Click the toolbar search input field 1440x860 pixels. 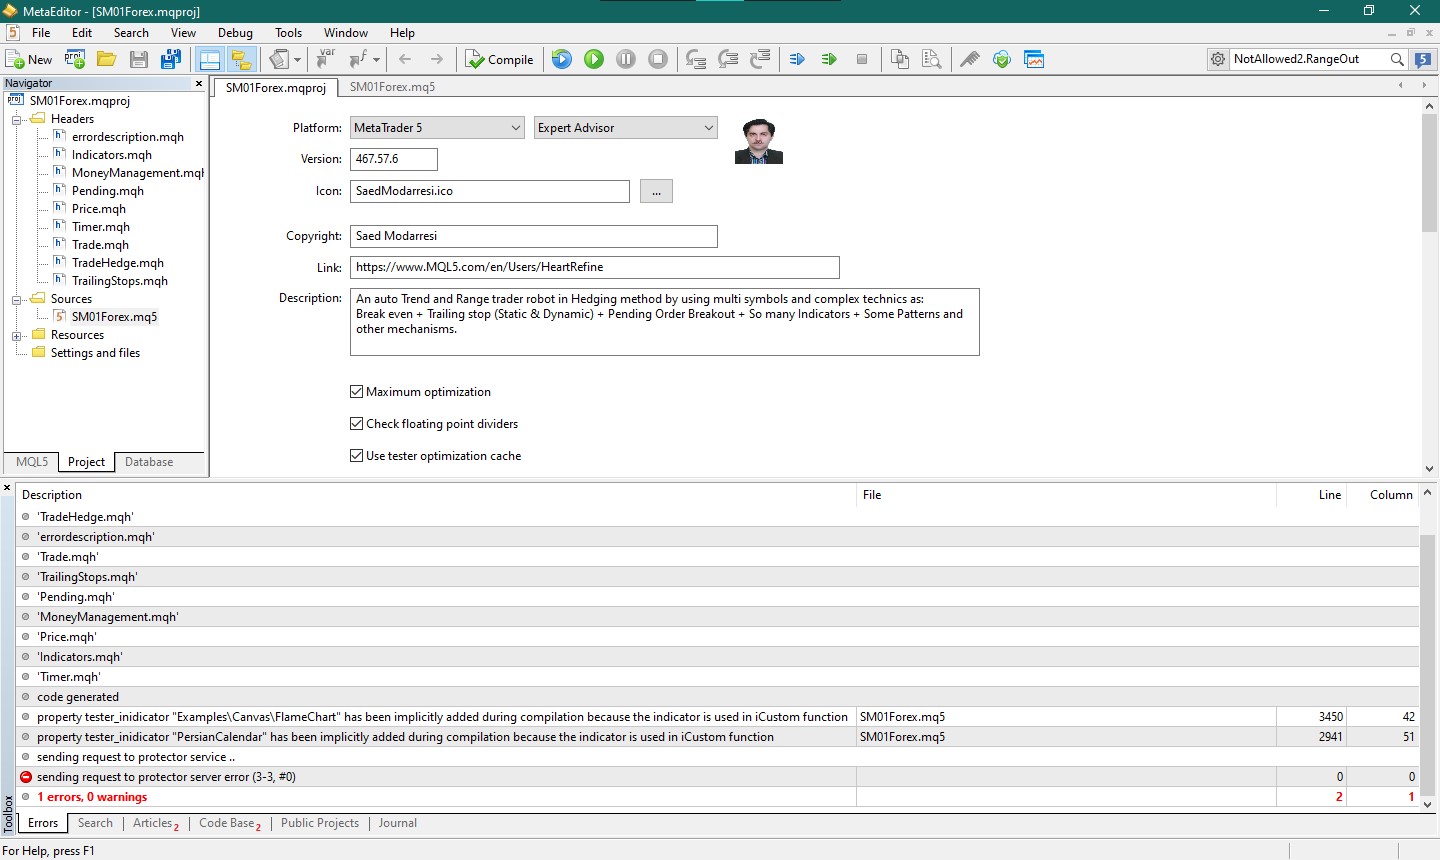[x=1308, y=59]
